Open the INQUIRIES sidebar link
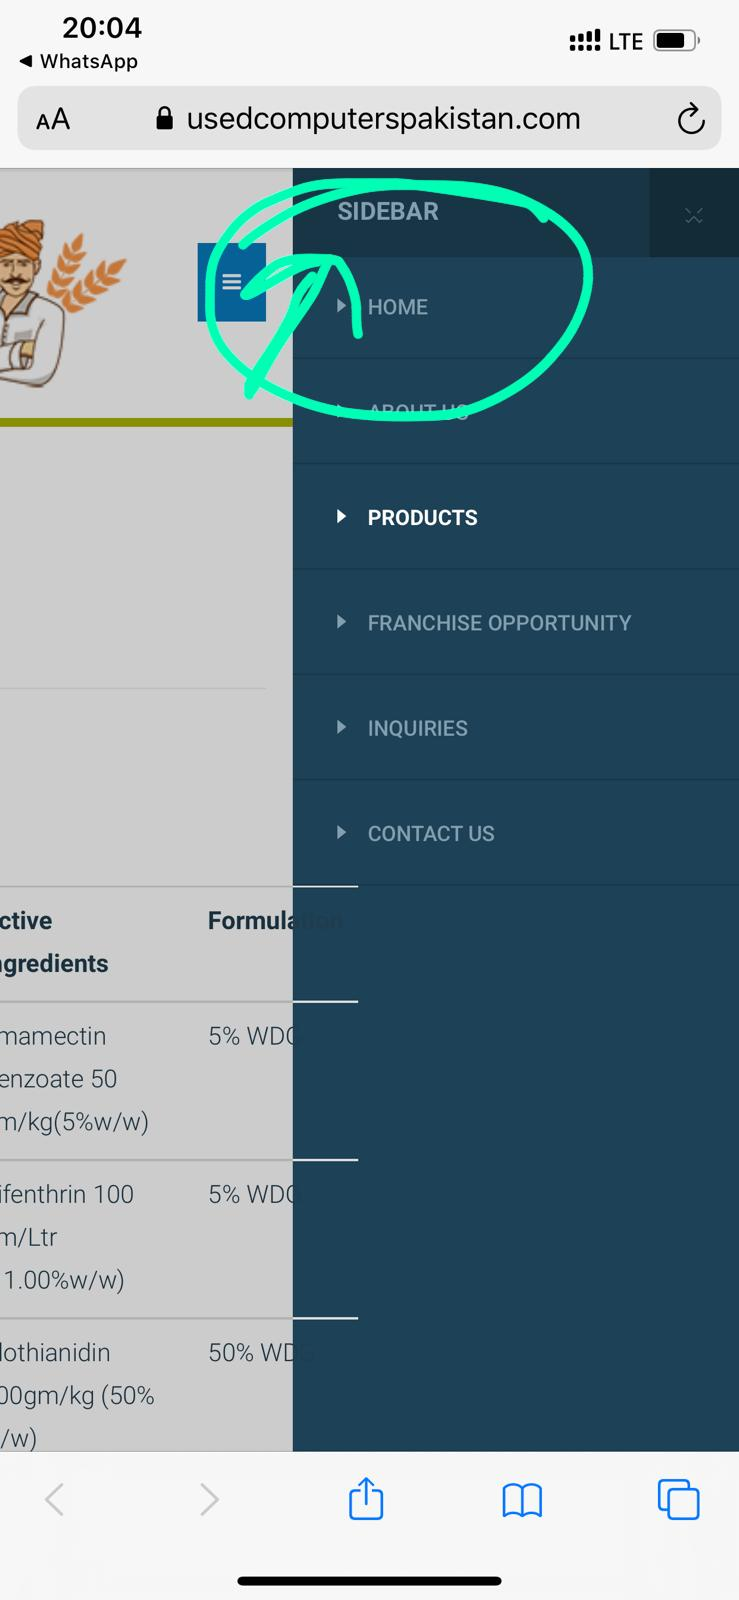The image size is (739, 1600). click(417, 728)
